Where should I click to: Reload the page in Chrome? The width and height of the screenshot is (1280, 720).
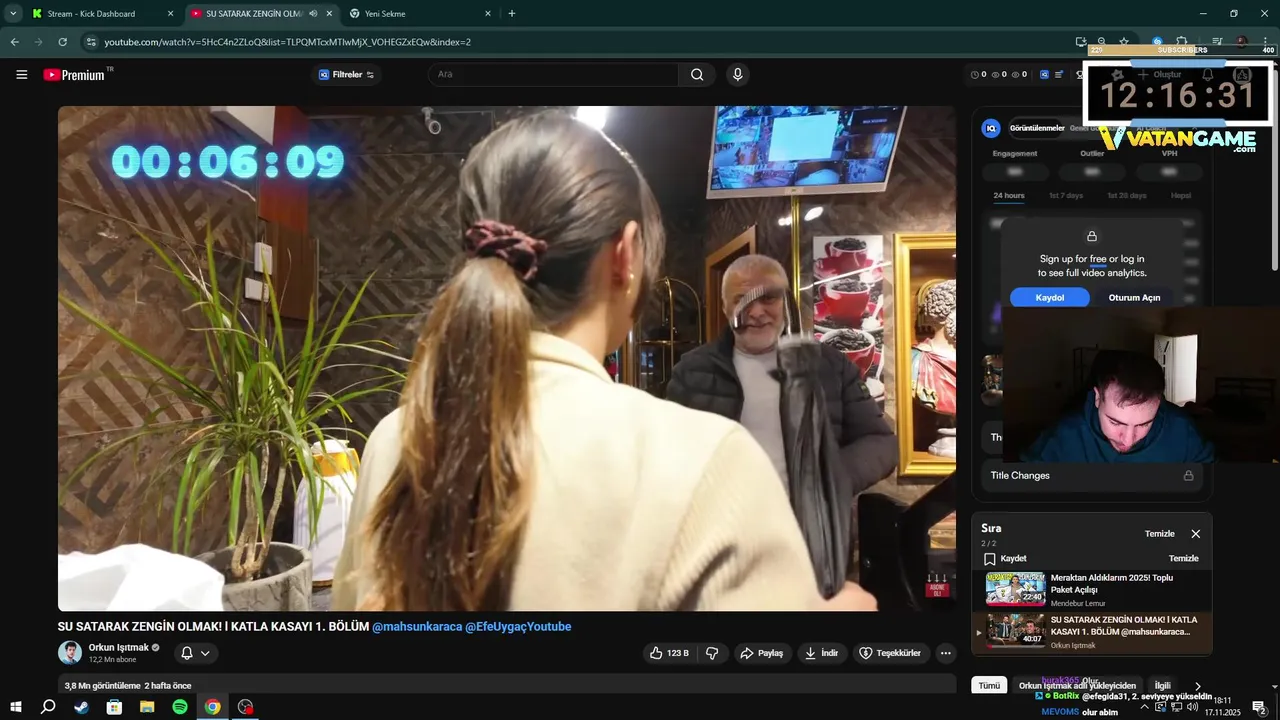point(63,42)
